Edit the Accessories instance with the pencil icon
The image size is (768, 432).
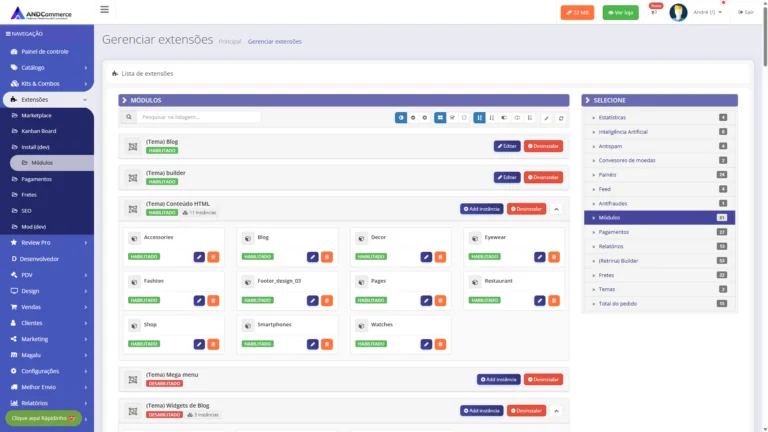(199, 257)
